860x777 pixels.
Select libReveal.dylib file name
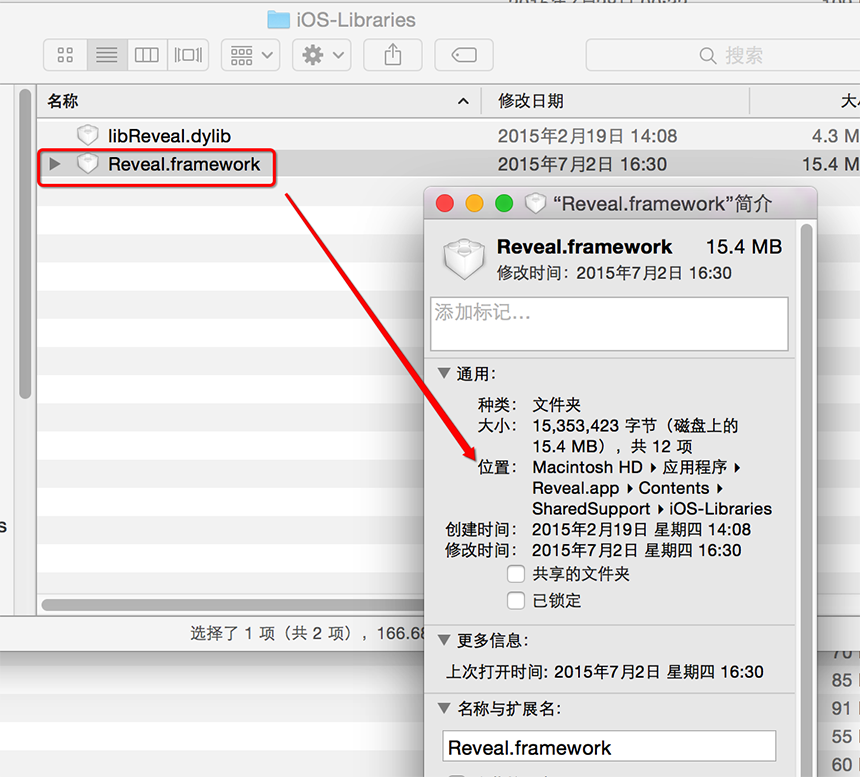pos(169,136)
